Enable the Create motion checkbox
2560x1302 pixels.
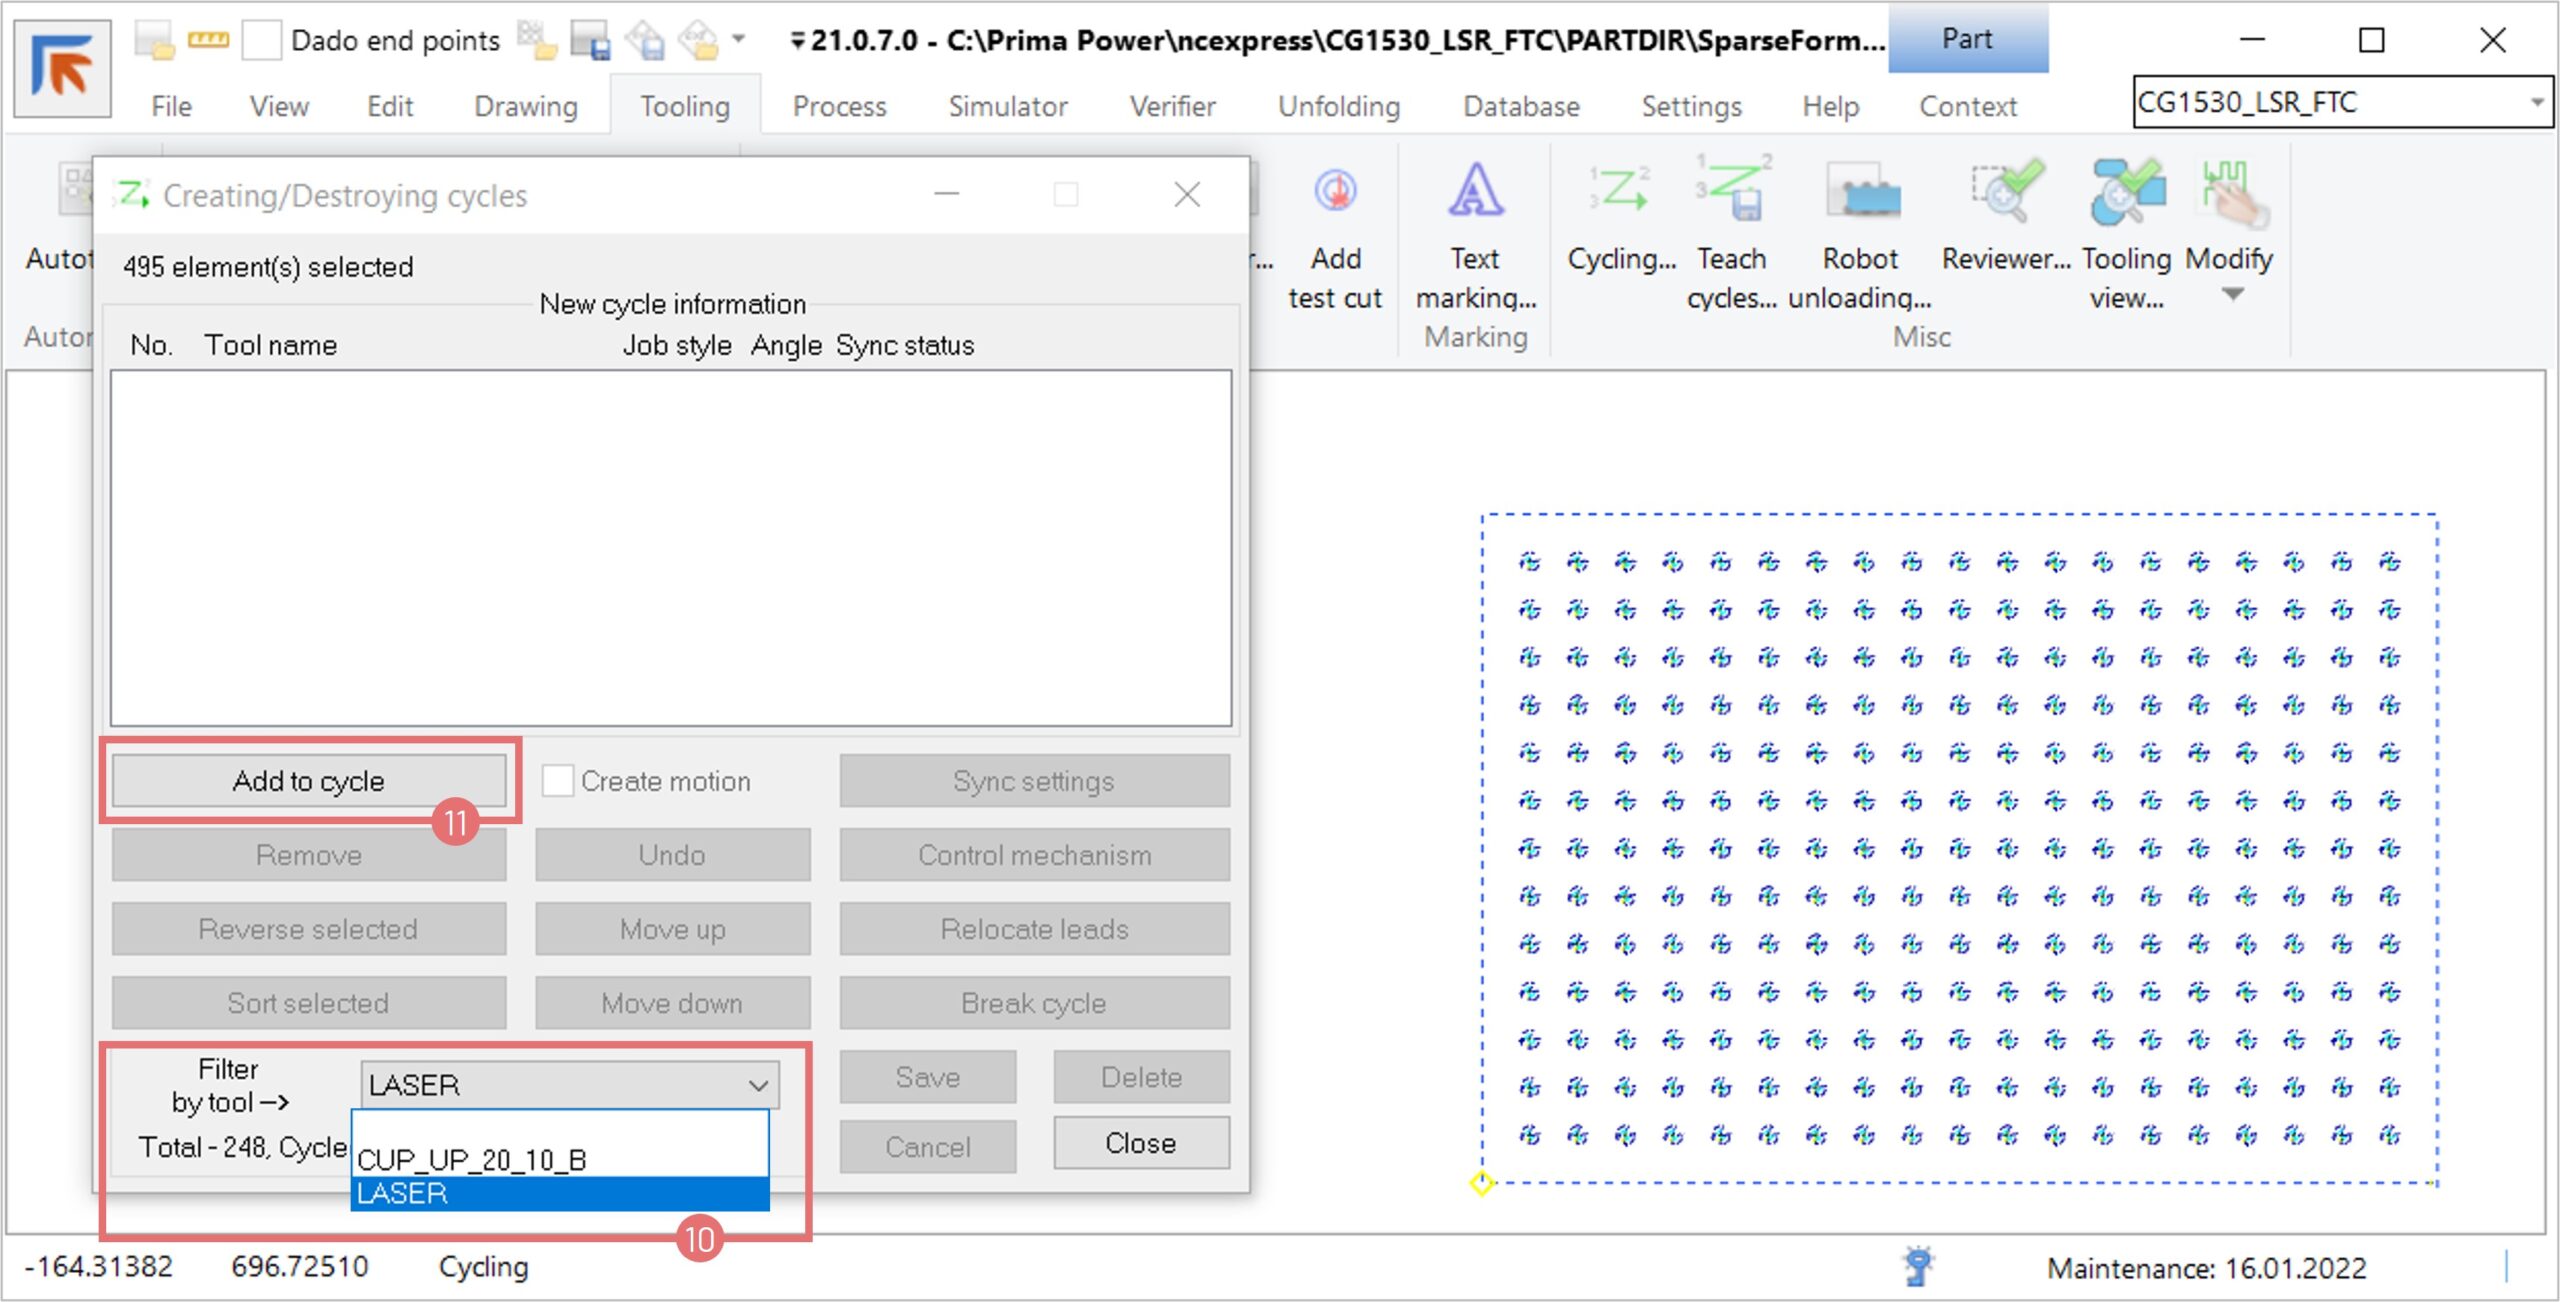558,781
